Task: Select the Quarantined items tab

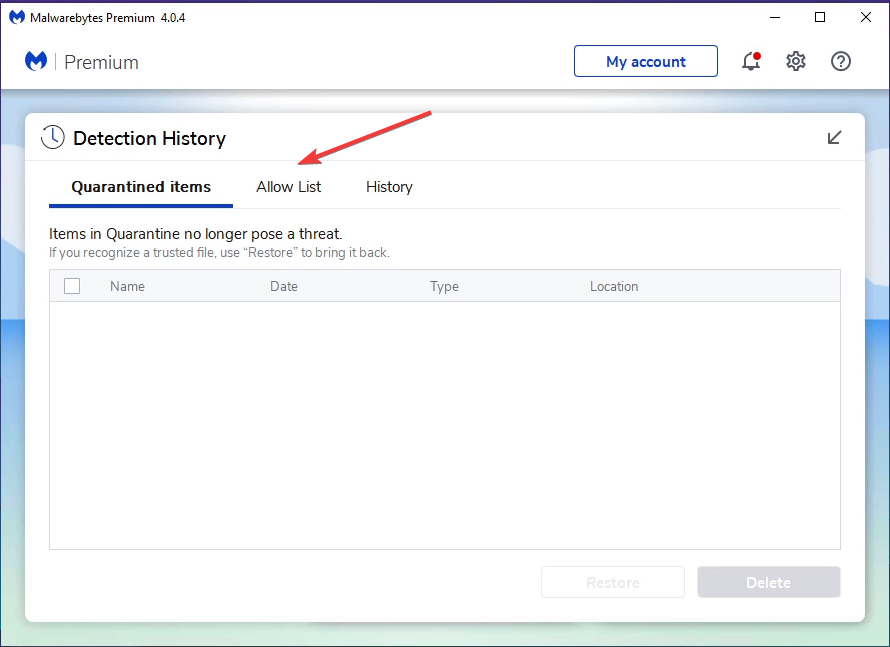Action: 141,187
